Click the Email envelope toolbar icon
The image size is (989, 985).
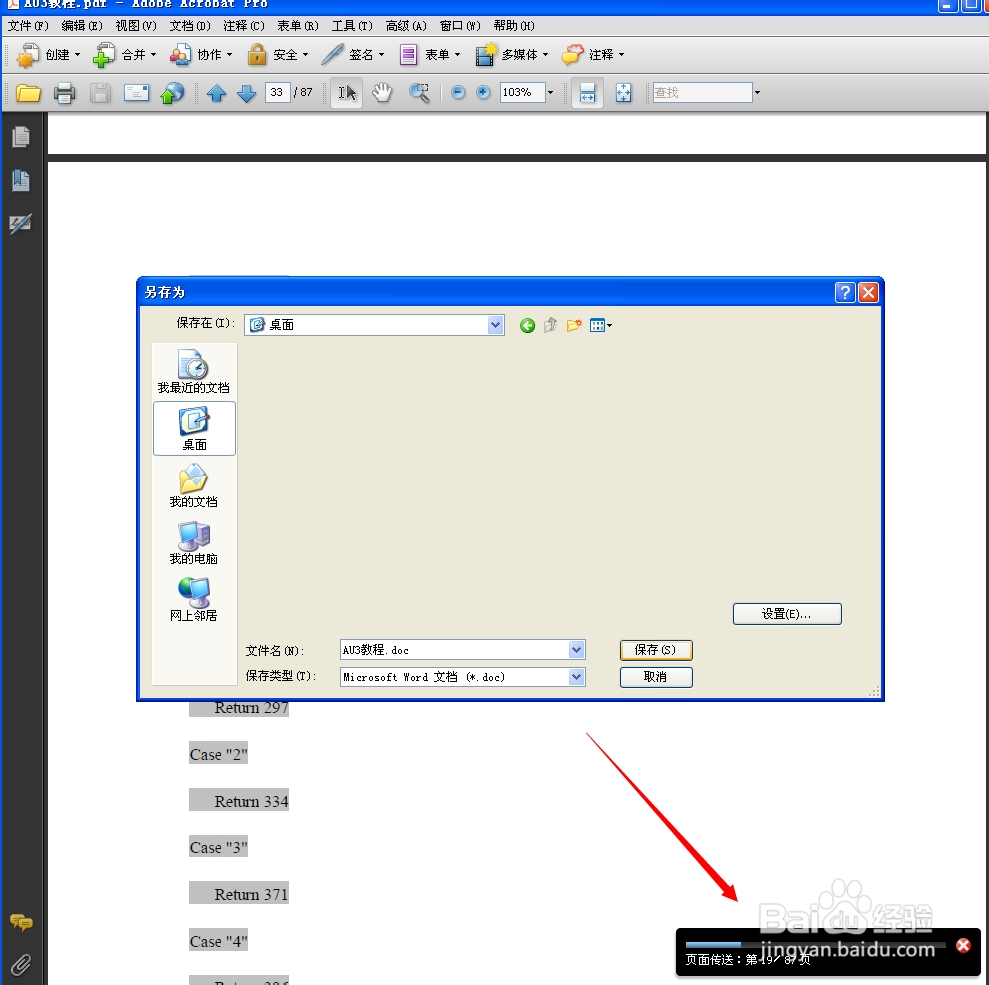[x=136, y=93]
